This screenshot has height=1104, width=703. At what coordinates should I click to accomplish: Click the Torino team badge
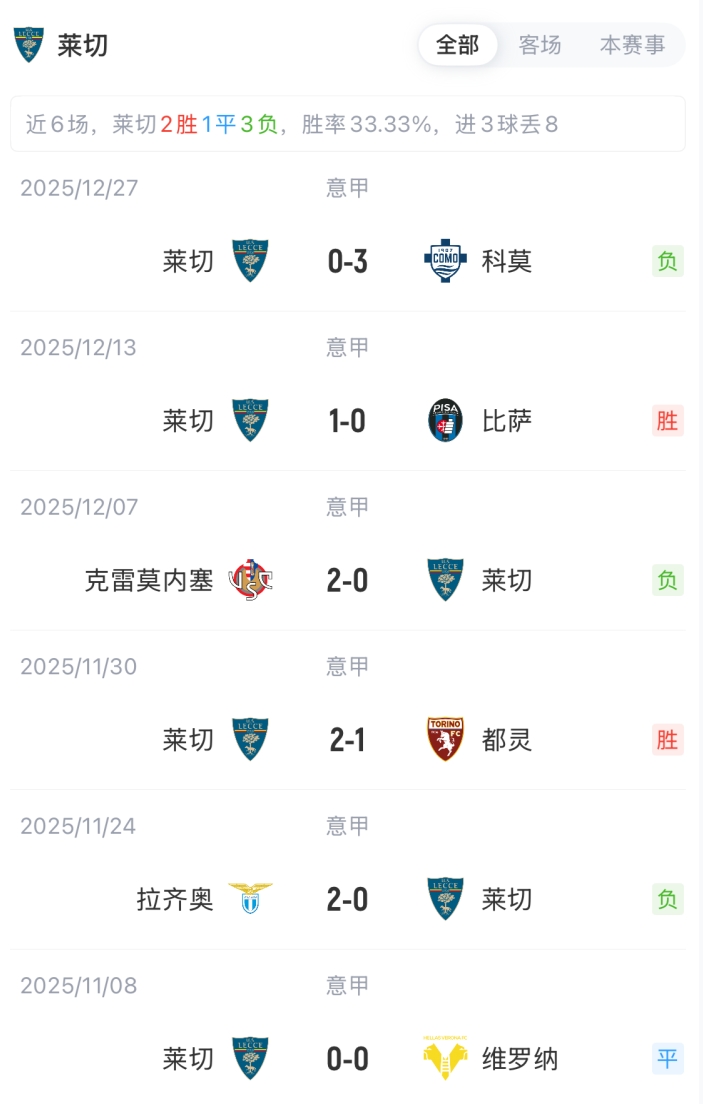tap(445, 740)
